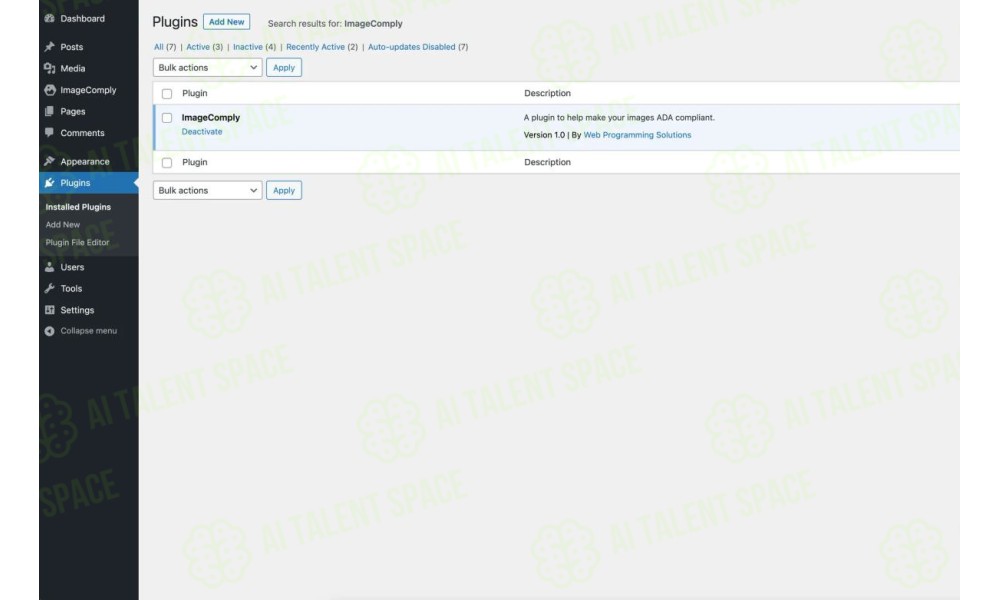
Task: Click the top Apply button
Action: 284,68
